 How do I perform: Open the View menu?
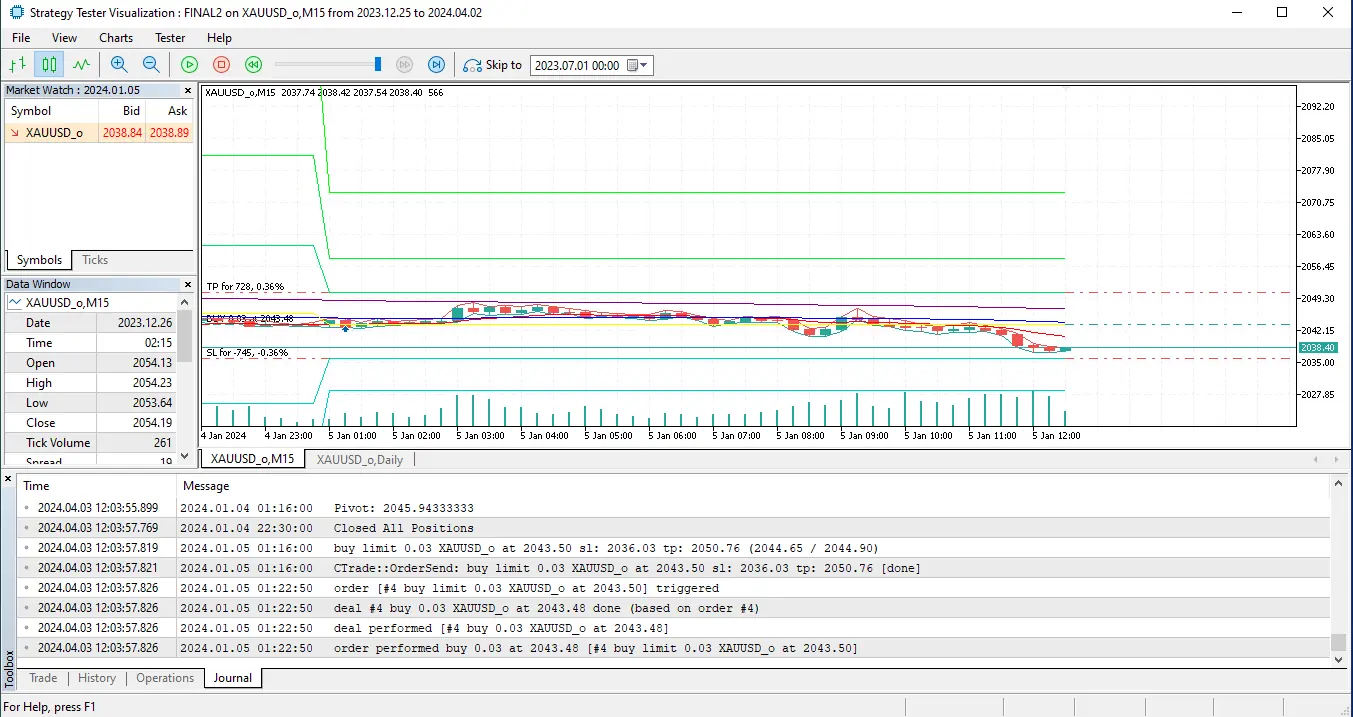tap(64, 38)
